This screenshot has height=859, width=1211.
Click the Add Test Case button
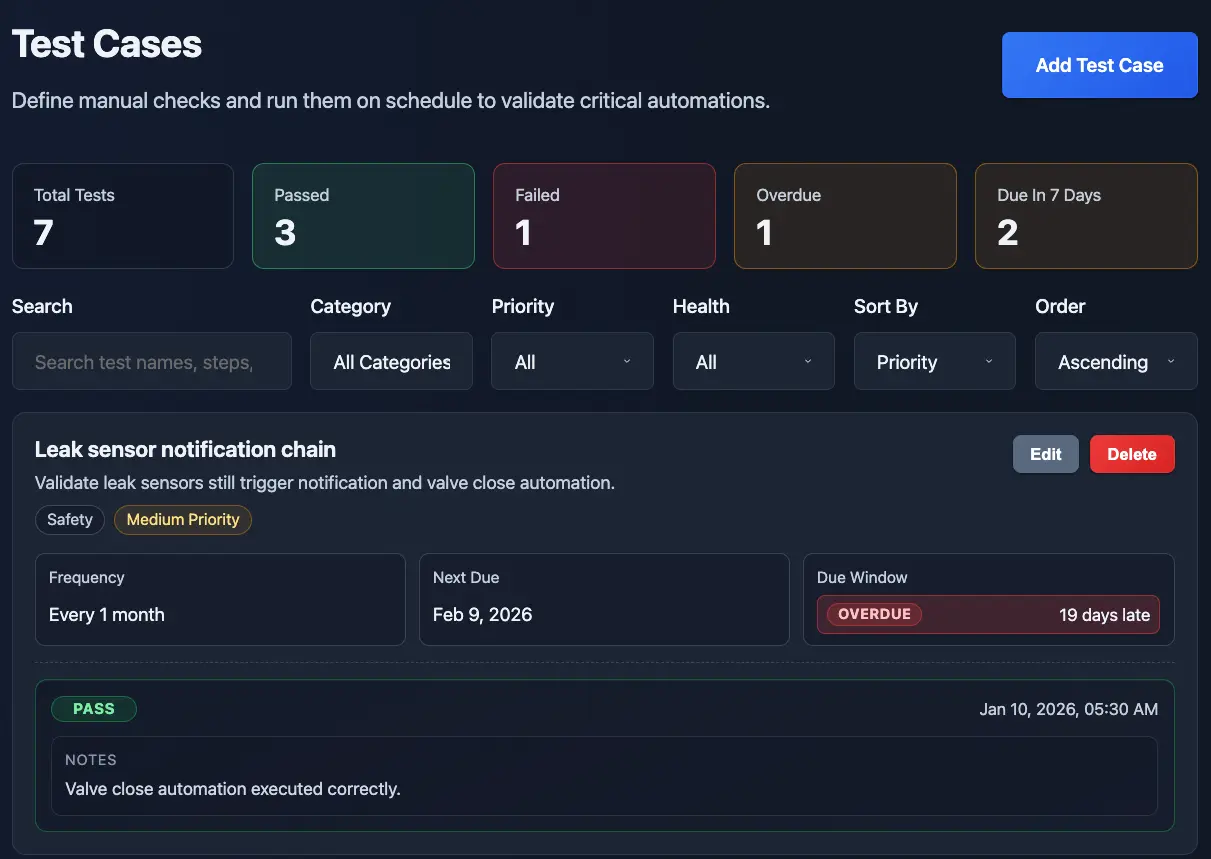click(x=1099, y=65)
